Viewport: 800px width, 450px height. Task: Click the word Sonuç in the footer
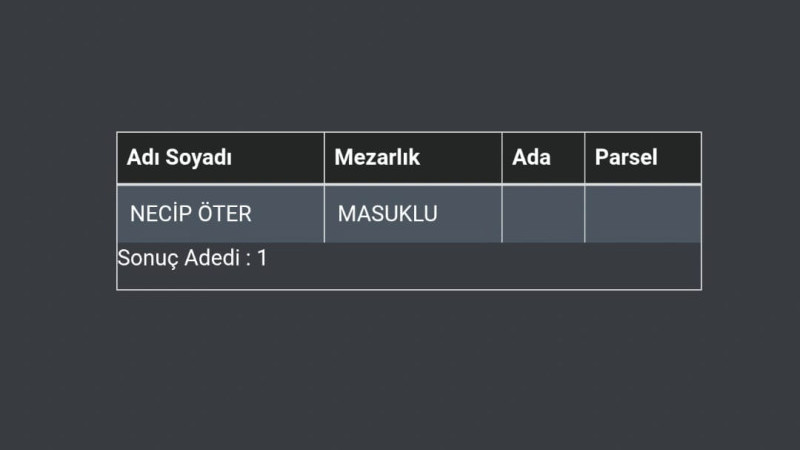click(148, 259)
